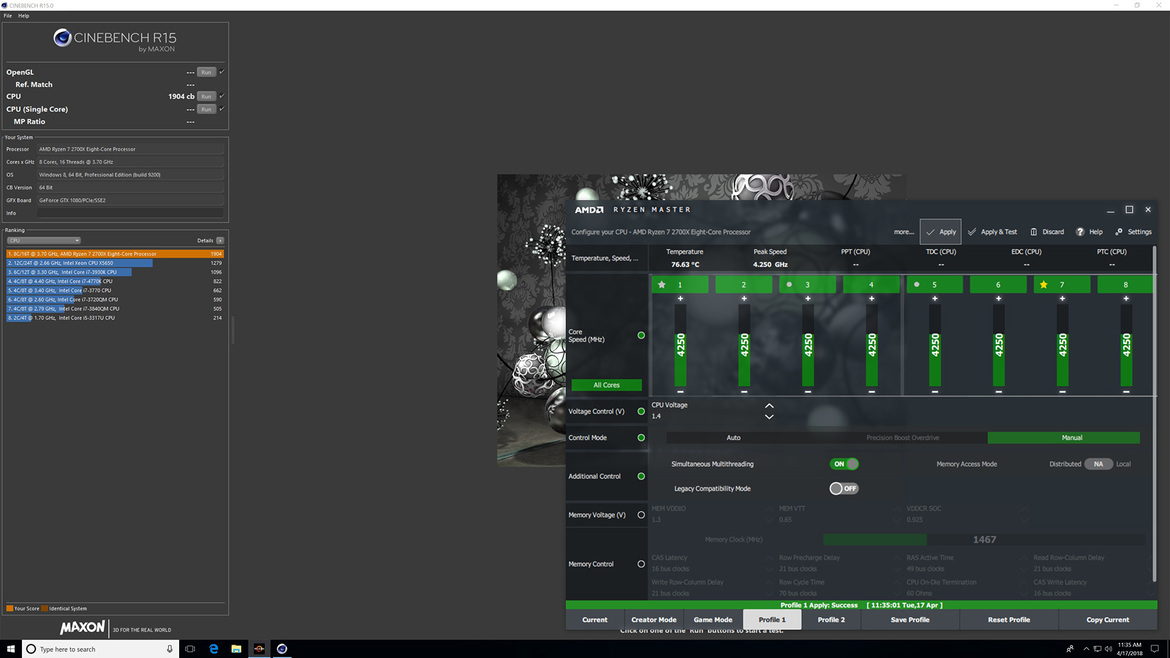Toggle the Control Mode indicator
1170x658 pixels.
click(x=641, y=438)
